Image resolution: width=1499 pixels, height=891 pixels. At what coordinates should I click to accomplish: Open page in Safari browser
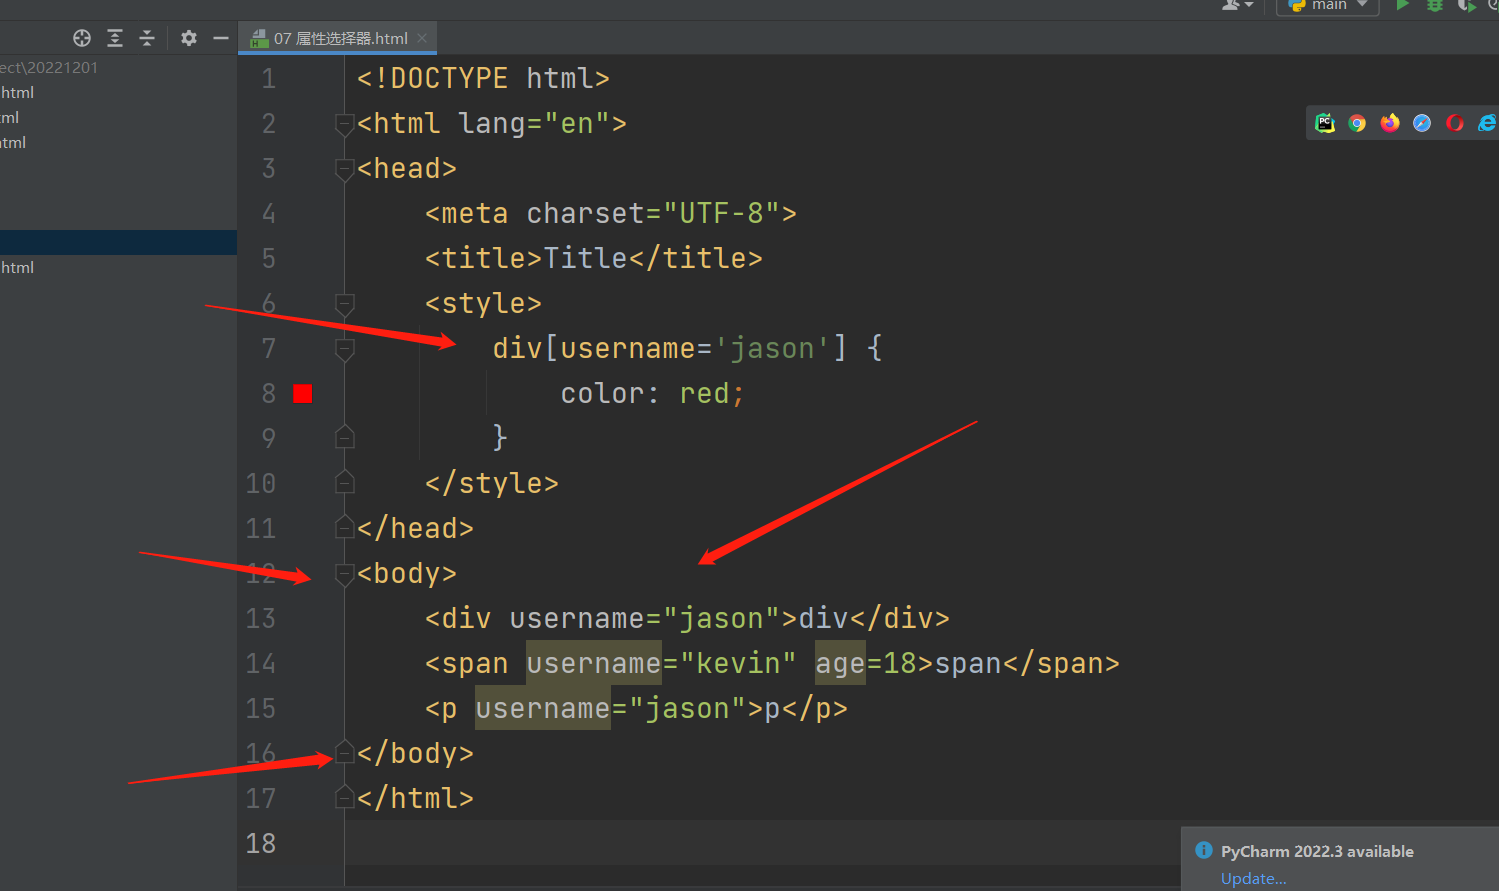pyautogui.click(x=1422, y=123)
